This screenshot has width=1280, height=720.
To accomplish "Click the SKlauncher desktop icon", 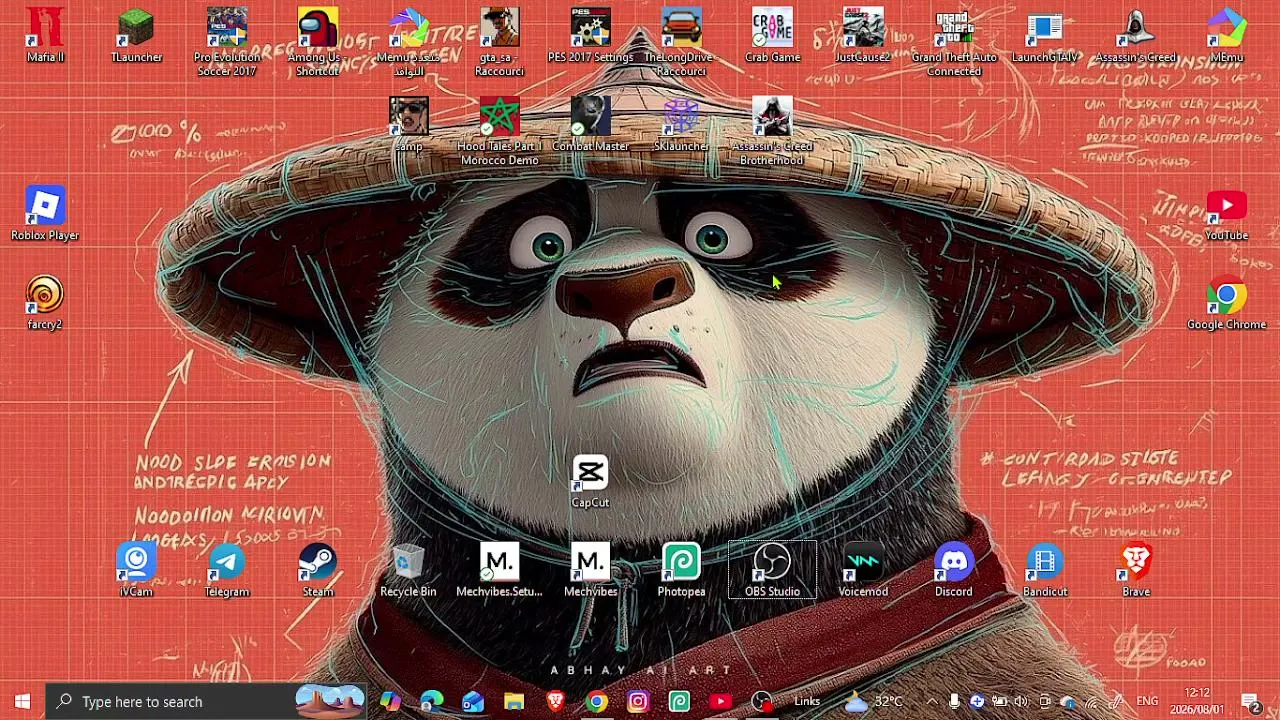I will click(x=681, y=125).
